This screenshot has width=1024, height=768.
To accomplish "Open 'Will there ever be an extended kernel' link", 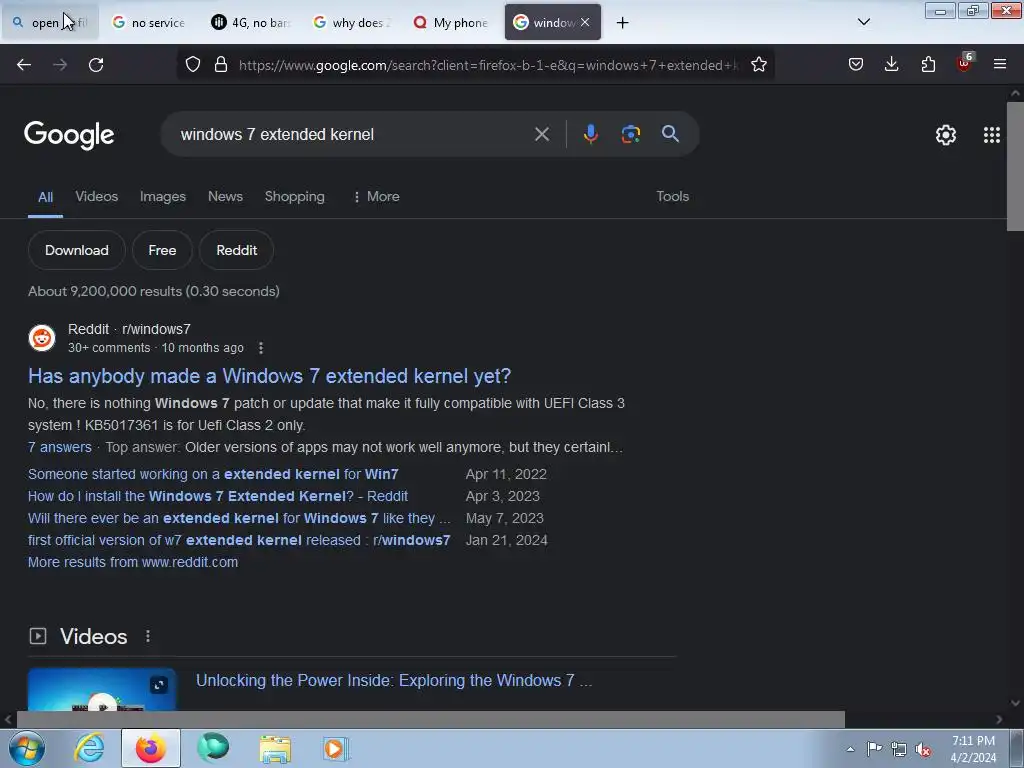I will (239, 519).
